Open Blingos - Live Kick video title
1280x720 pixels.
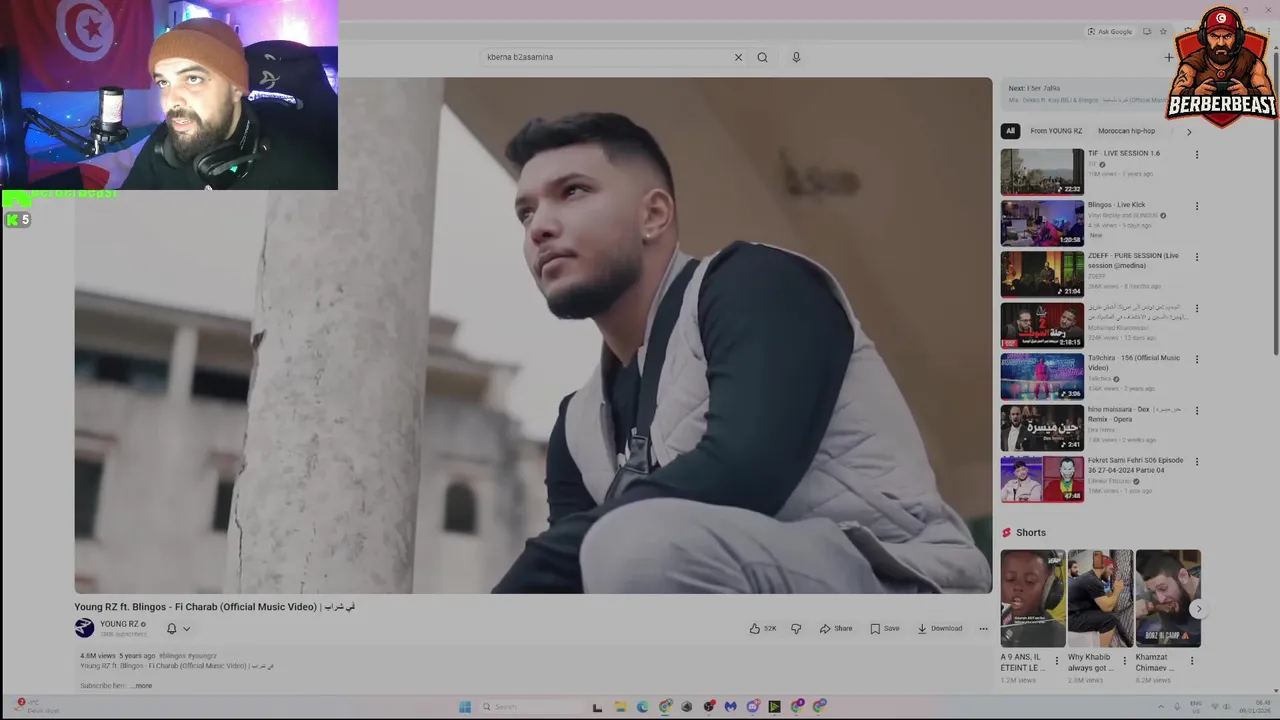1117,204
